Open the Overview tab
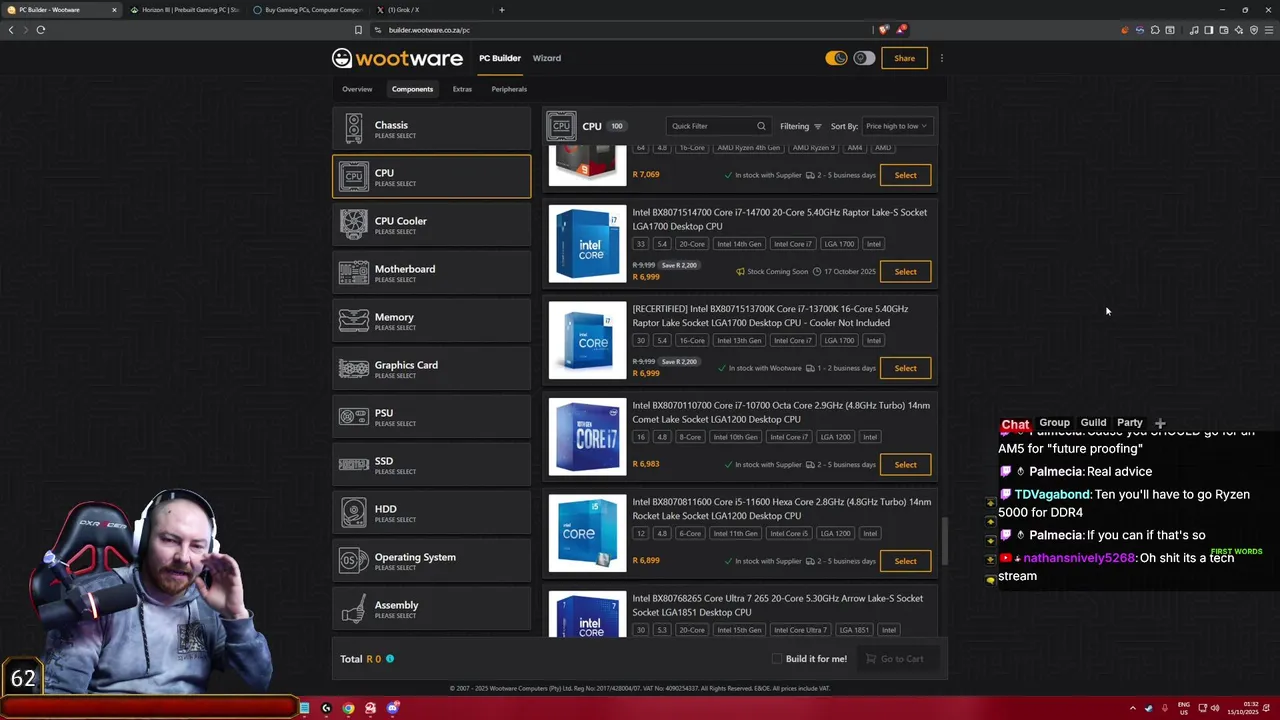The height and width of the screenshot is (720, 1280). click(357, 89)
